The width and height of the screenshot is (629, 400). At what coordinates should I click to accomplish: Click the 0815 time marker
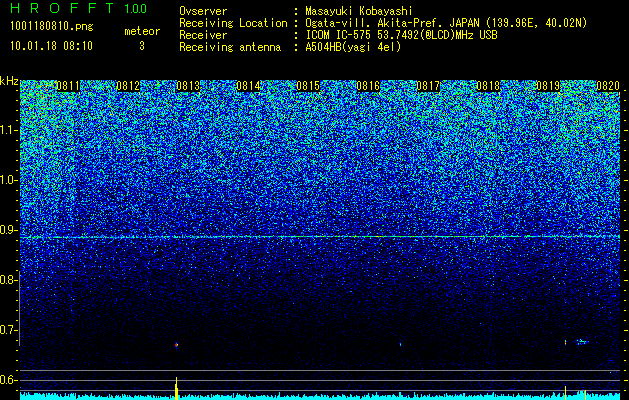[x=308, y=86]
